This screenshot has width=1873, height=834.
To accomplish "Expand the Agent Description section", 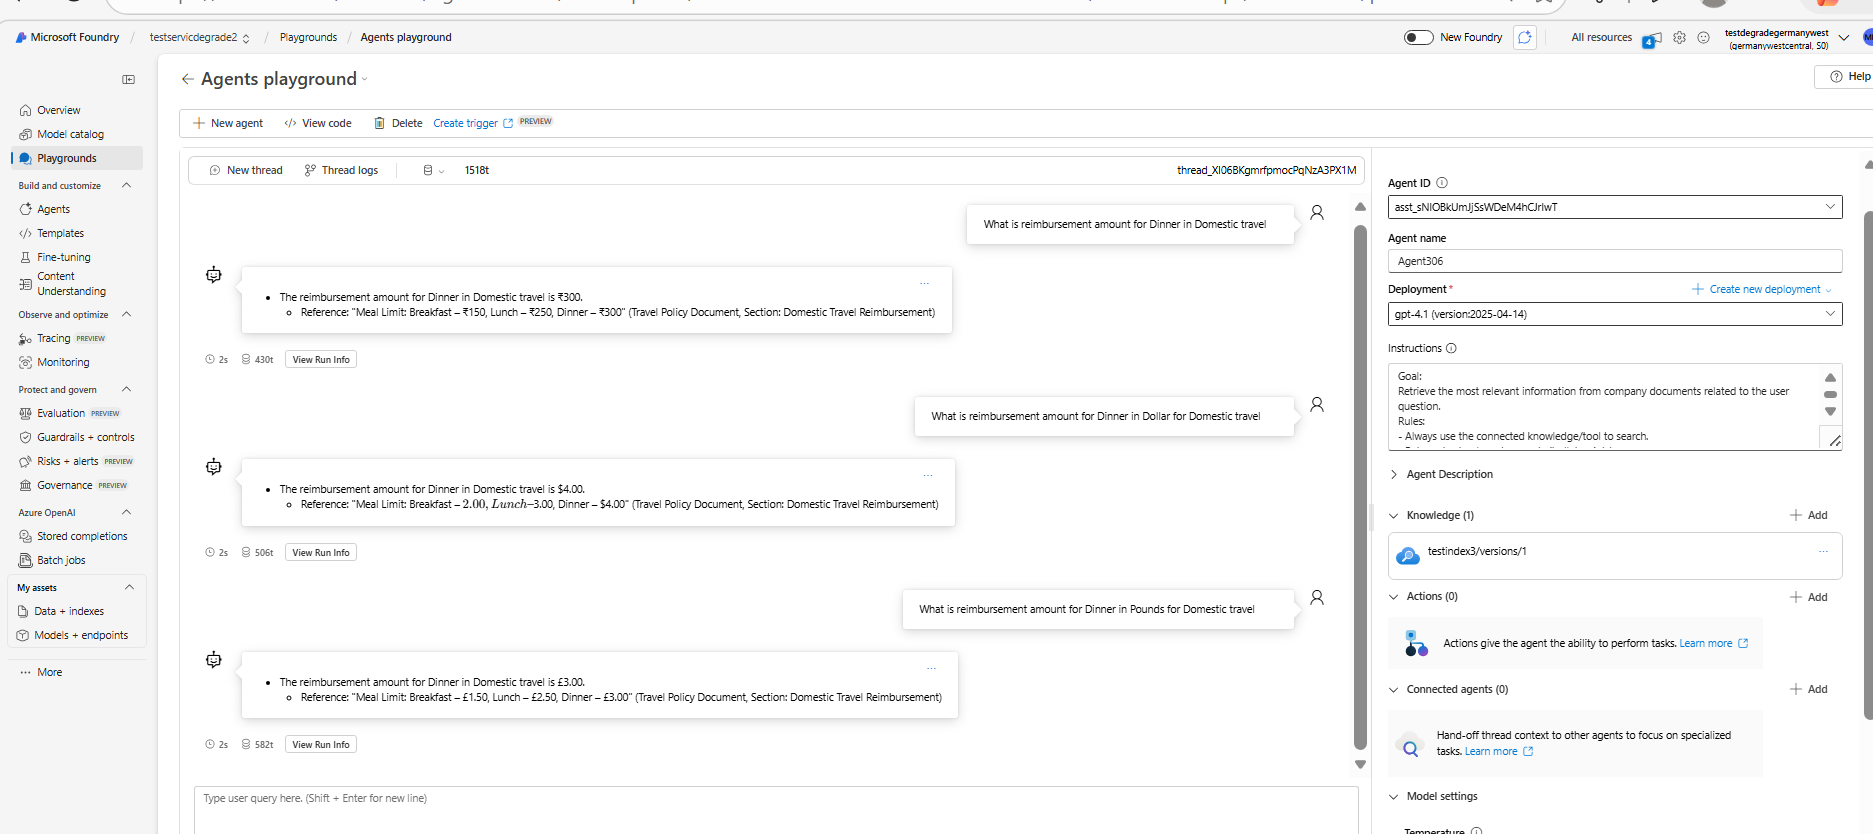I will point(1393,475).
